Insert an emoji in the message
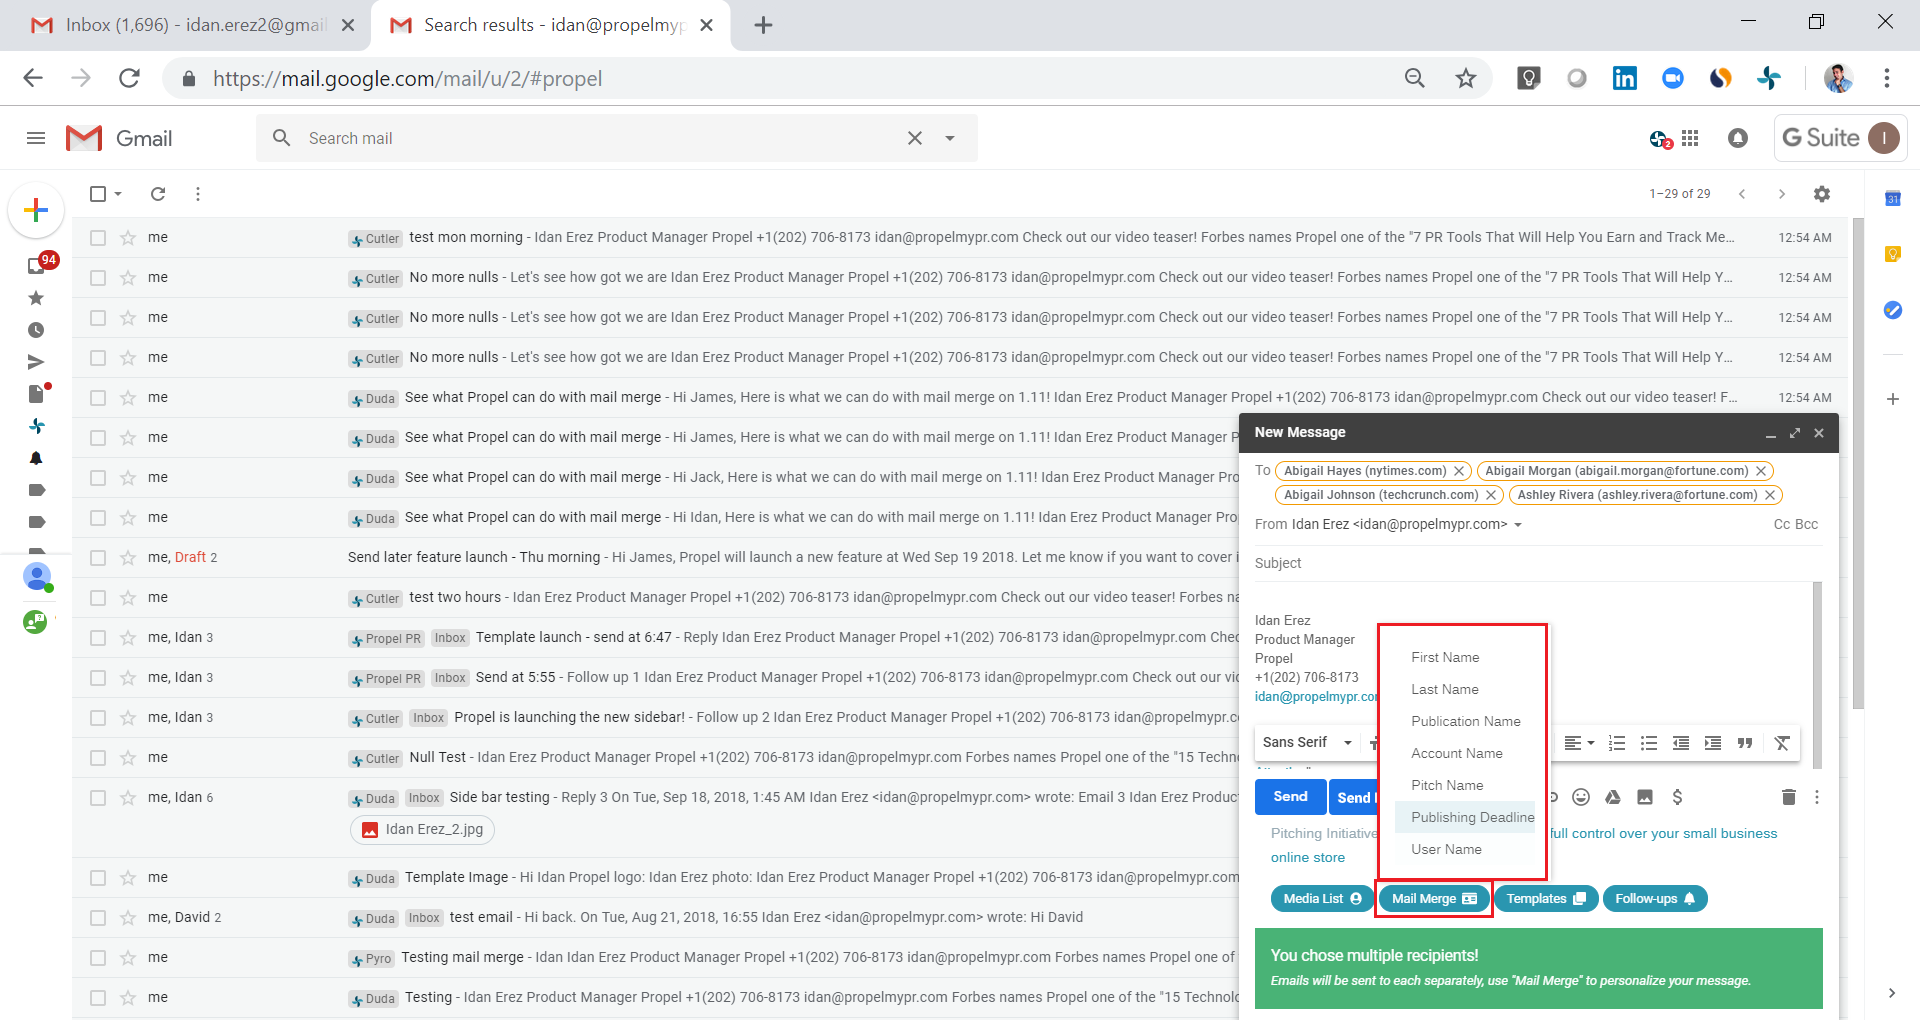The height and width of the screenshot is (1020, 1920). [1581, 797]
